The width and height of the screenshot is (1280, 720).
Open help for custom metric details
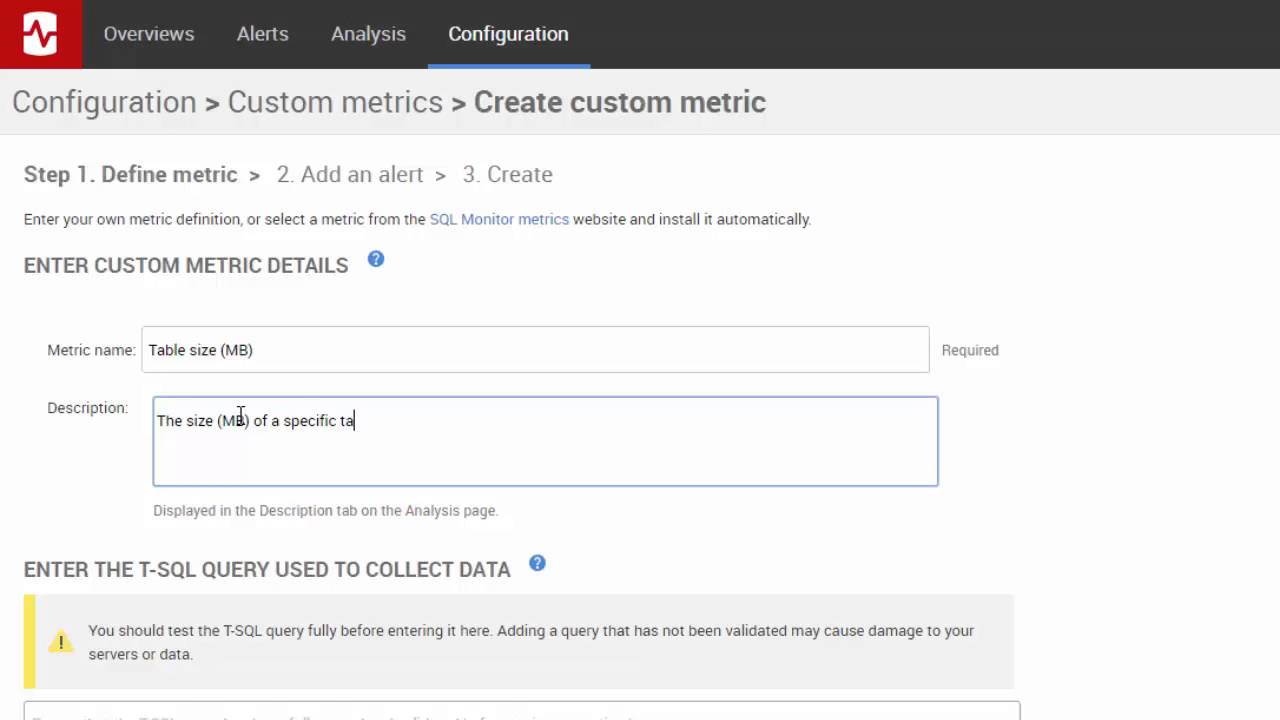coord(376,259)
